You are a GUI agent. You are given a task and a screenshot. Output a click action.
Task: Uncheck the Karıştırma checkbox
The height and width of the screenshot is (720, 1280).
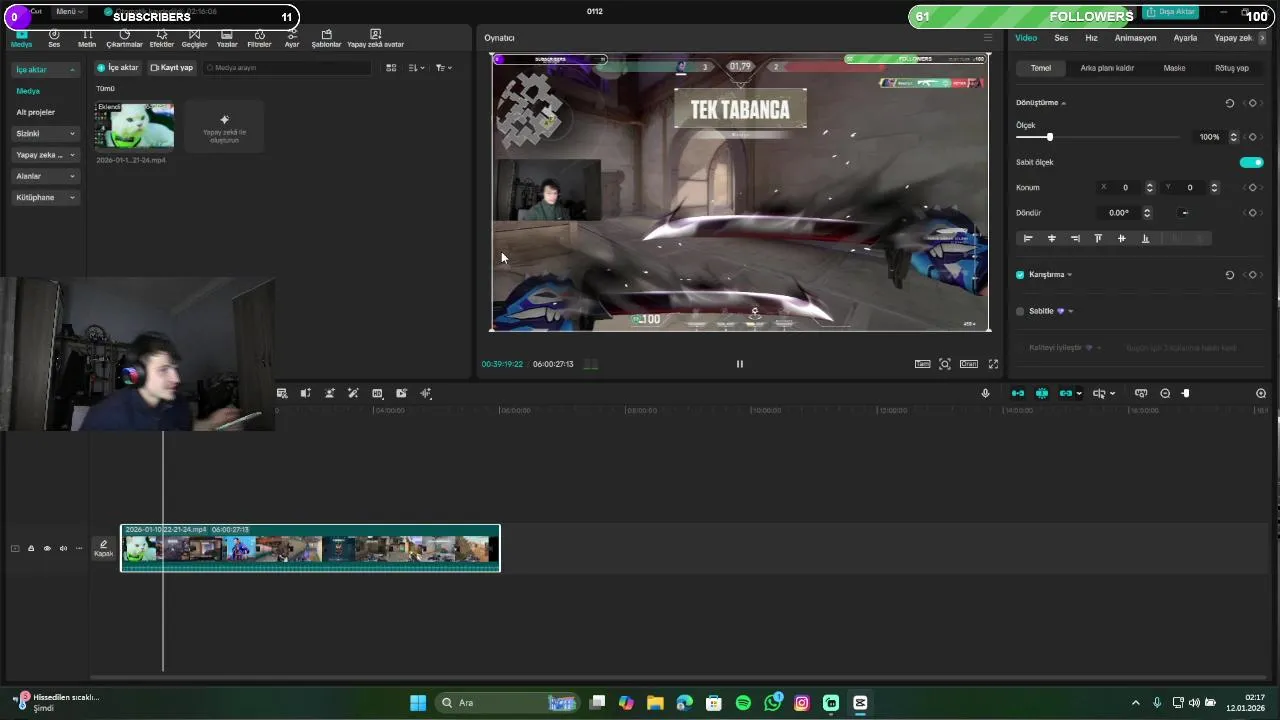1020,275
